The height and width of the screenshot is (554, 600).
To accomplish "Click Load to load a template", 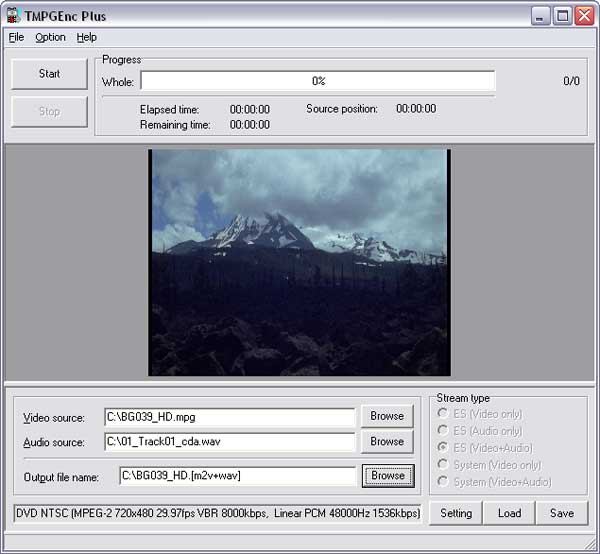I will 509,513.
